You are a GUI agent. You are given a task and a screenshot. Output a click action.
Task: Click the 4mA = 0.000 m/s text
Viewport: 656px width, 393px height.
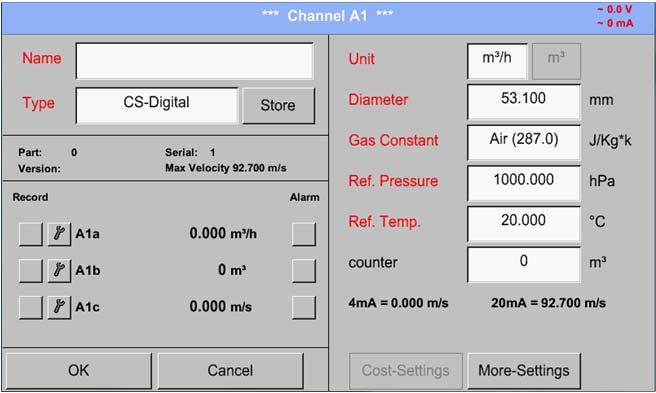tap(398, 303)
